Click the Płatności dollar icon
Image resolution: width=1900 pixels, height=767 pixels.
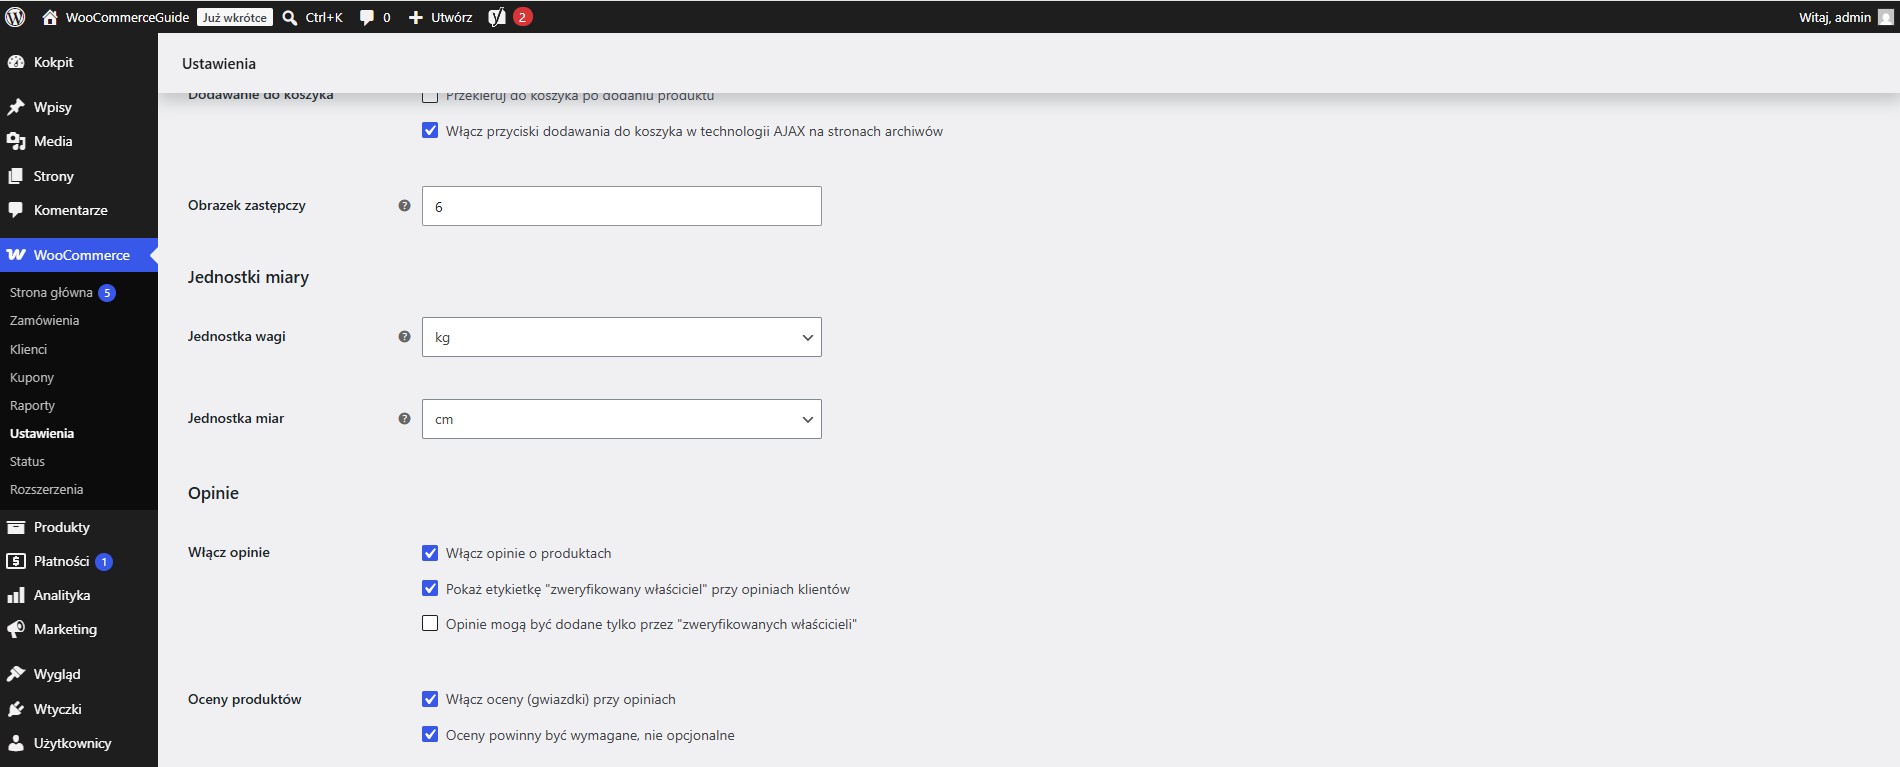[x=15, y=561]
